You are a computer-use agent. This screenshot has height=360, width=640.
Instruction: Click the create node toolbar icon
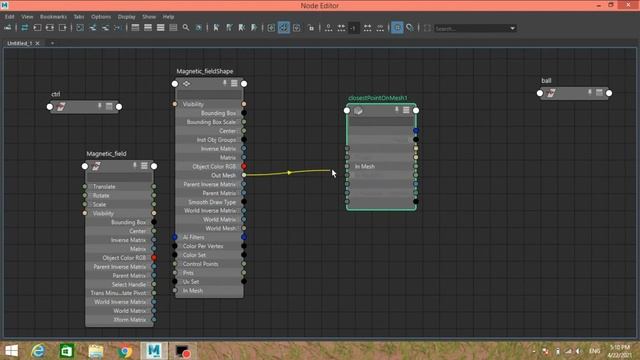[7, 28]
